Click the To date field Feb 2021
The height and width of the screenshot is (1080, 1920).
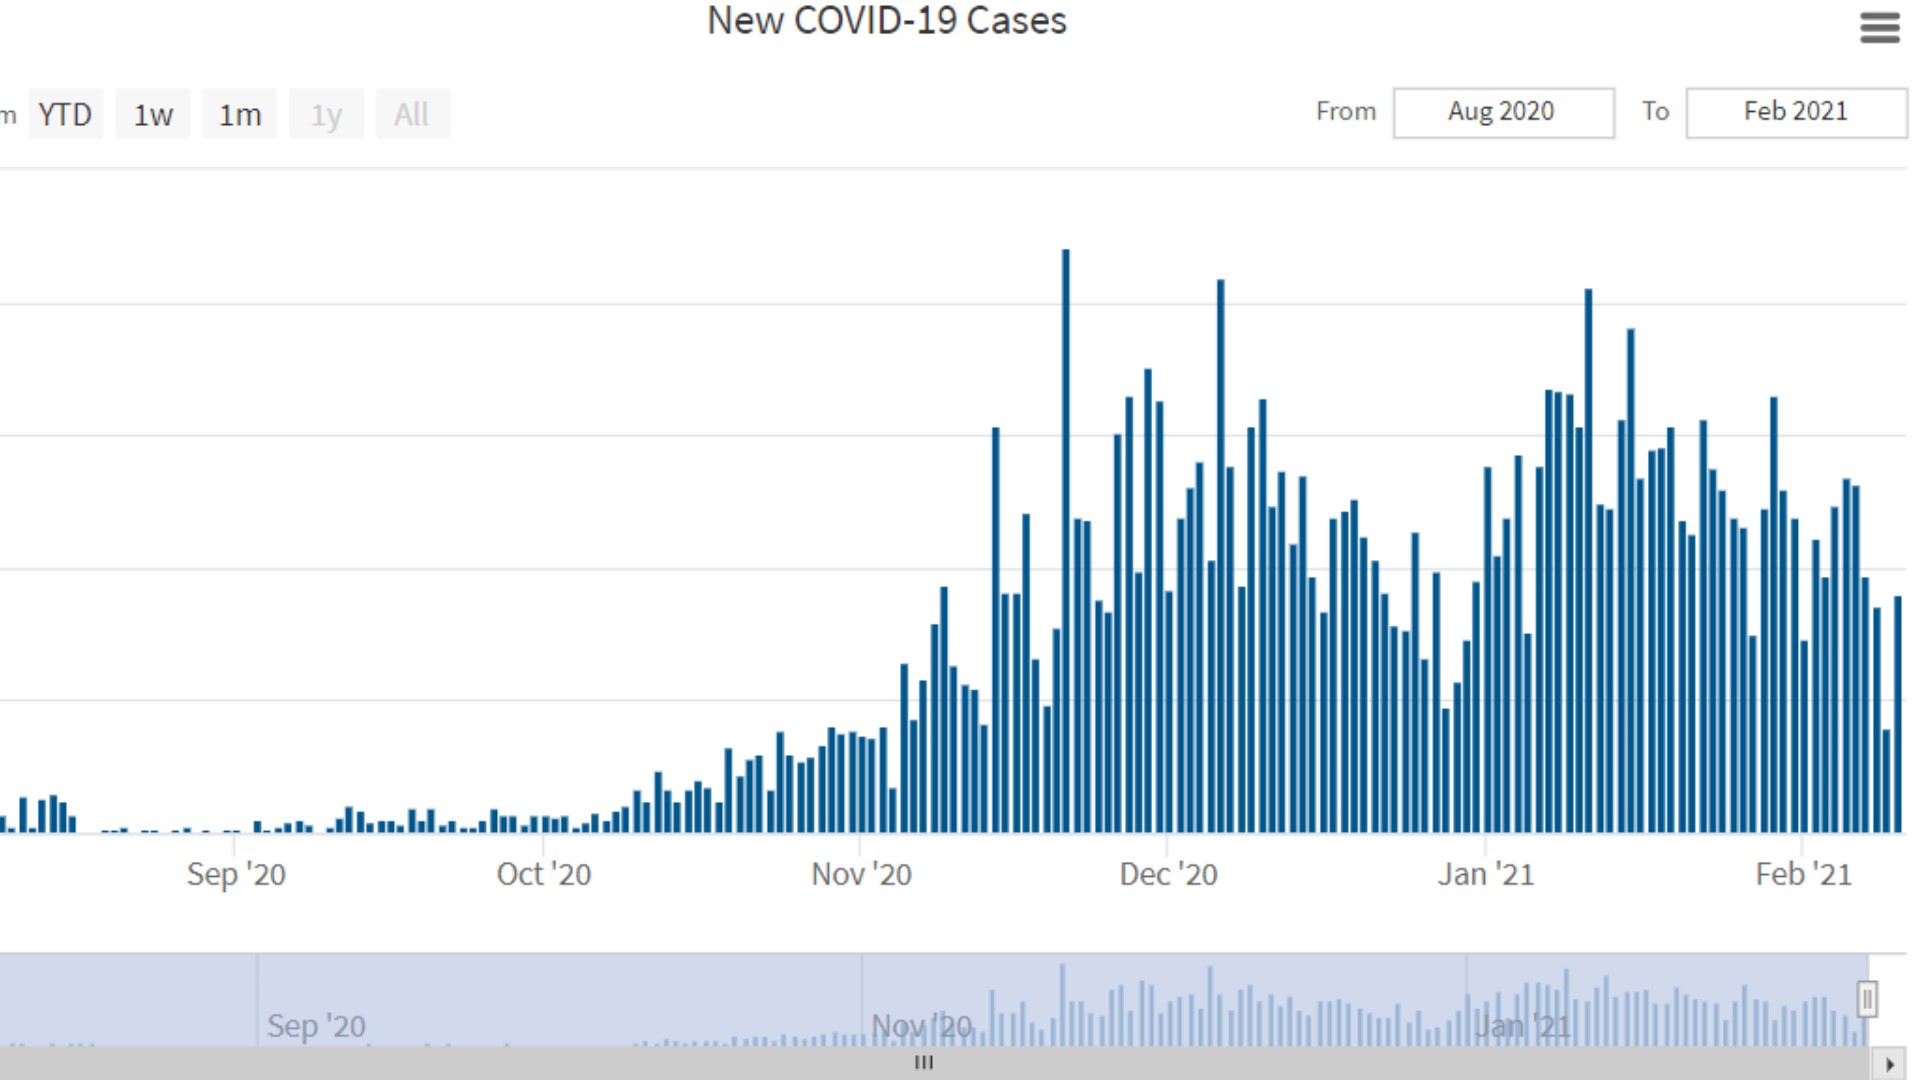pos(1795,112)
